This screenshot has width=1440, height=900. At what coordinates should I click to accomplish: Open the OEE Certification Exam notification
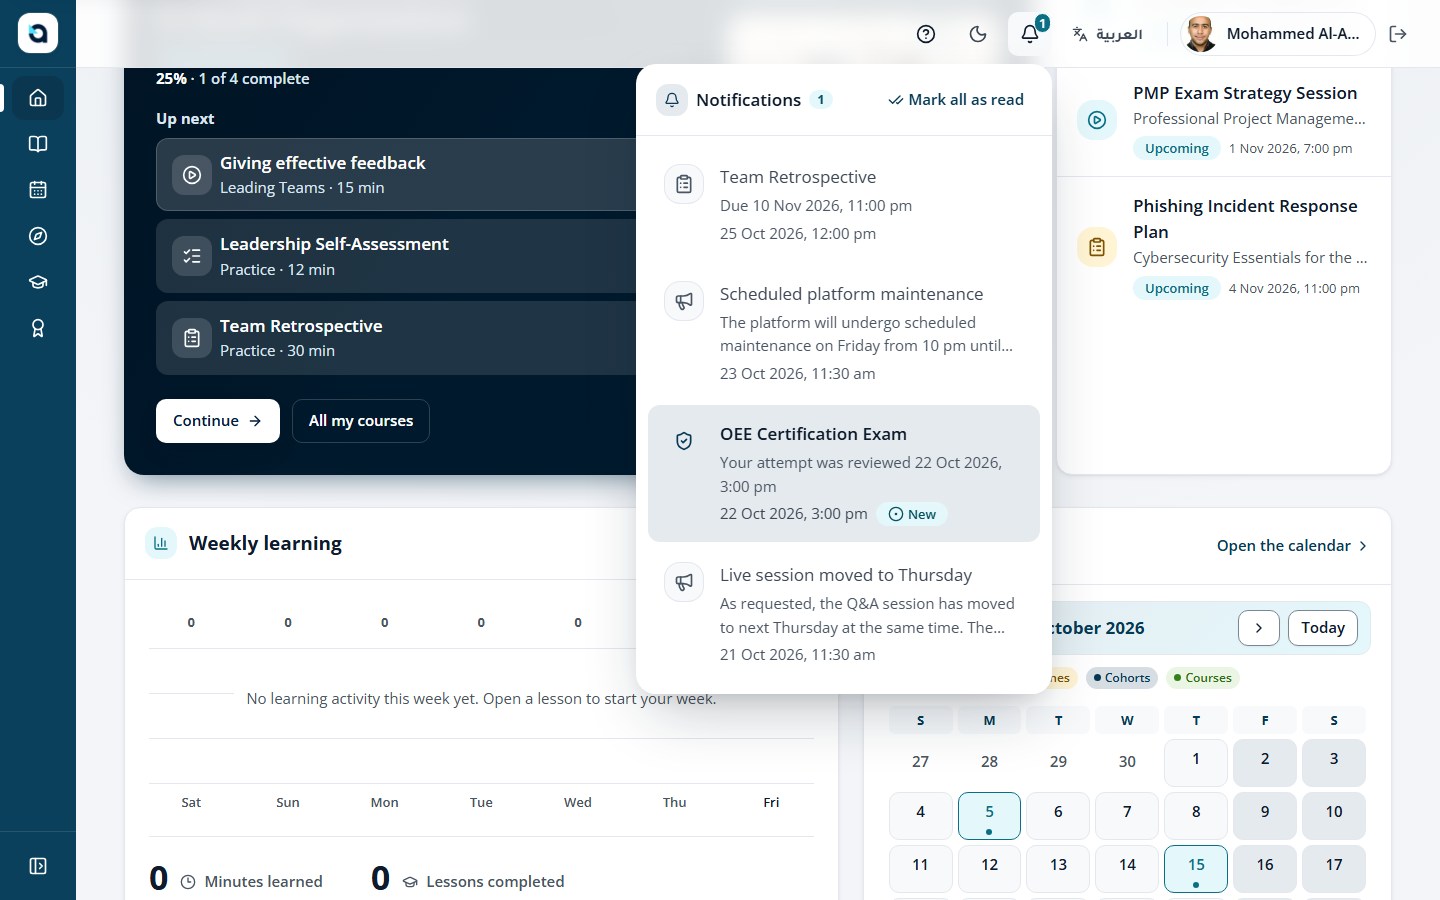[844, 473]
